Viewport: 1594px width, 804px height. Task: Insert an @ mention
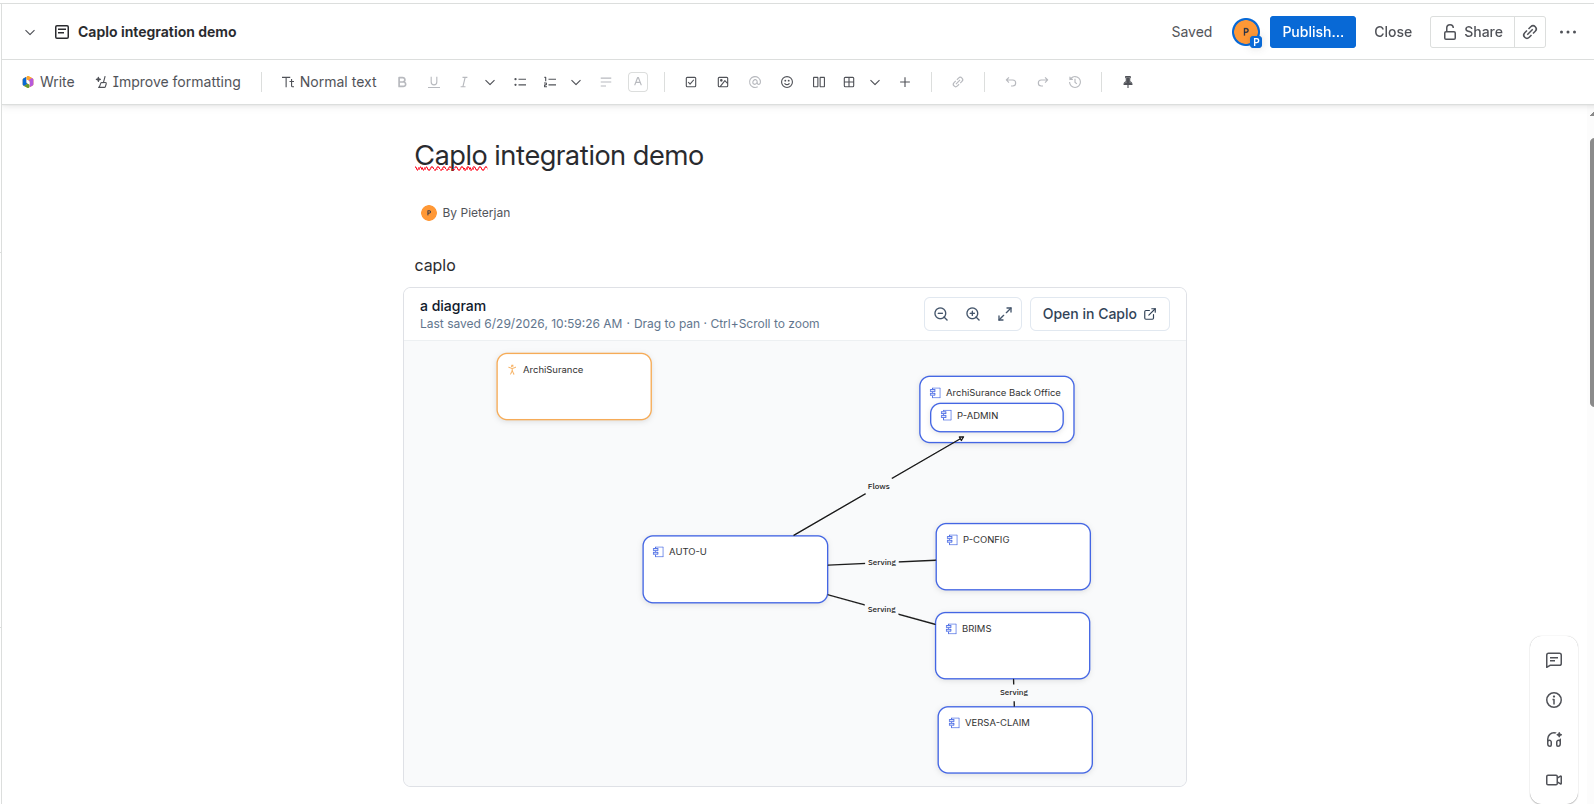tap(755, 82)
